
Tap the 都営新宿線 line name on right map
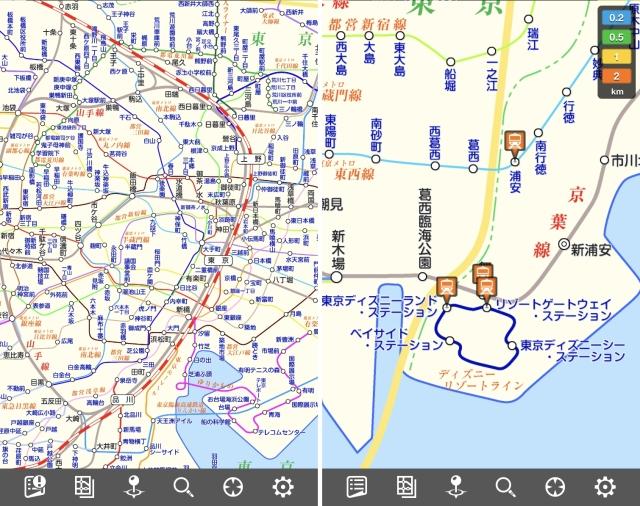pos(367,24)
